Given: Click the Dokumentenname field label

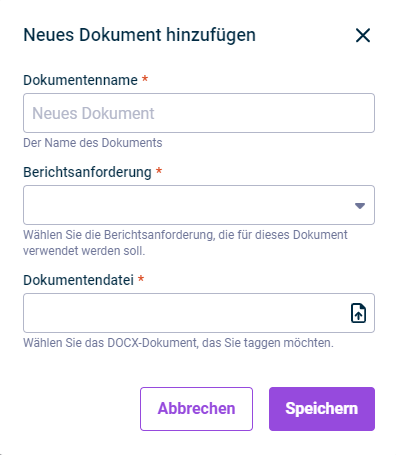Looking at the screenshot, I should click(80, 80).
